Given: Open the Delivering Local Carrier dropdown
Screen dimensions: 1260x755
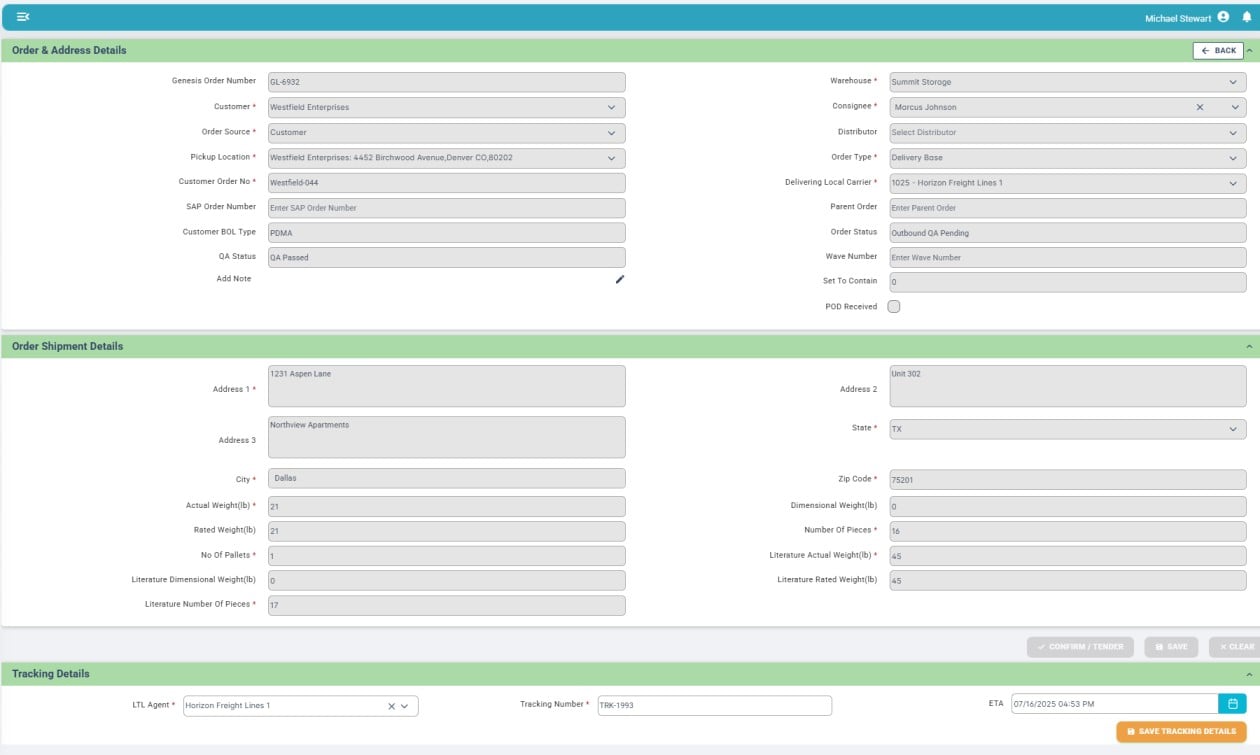Looking at the screenshot, I should click(x=1068, y=183).
